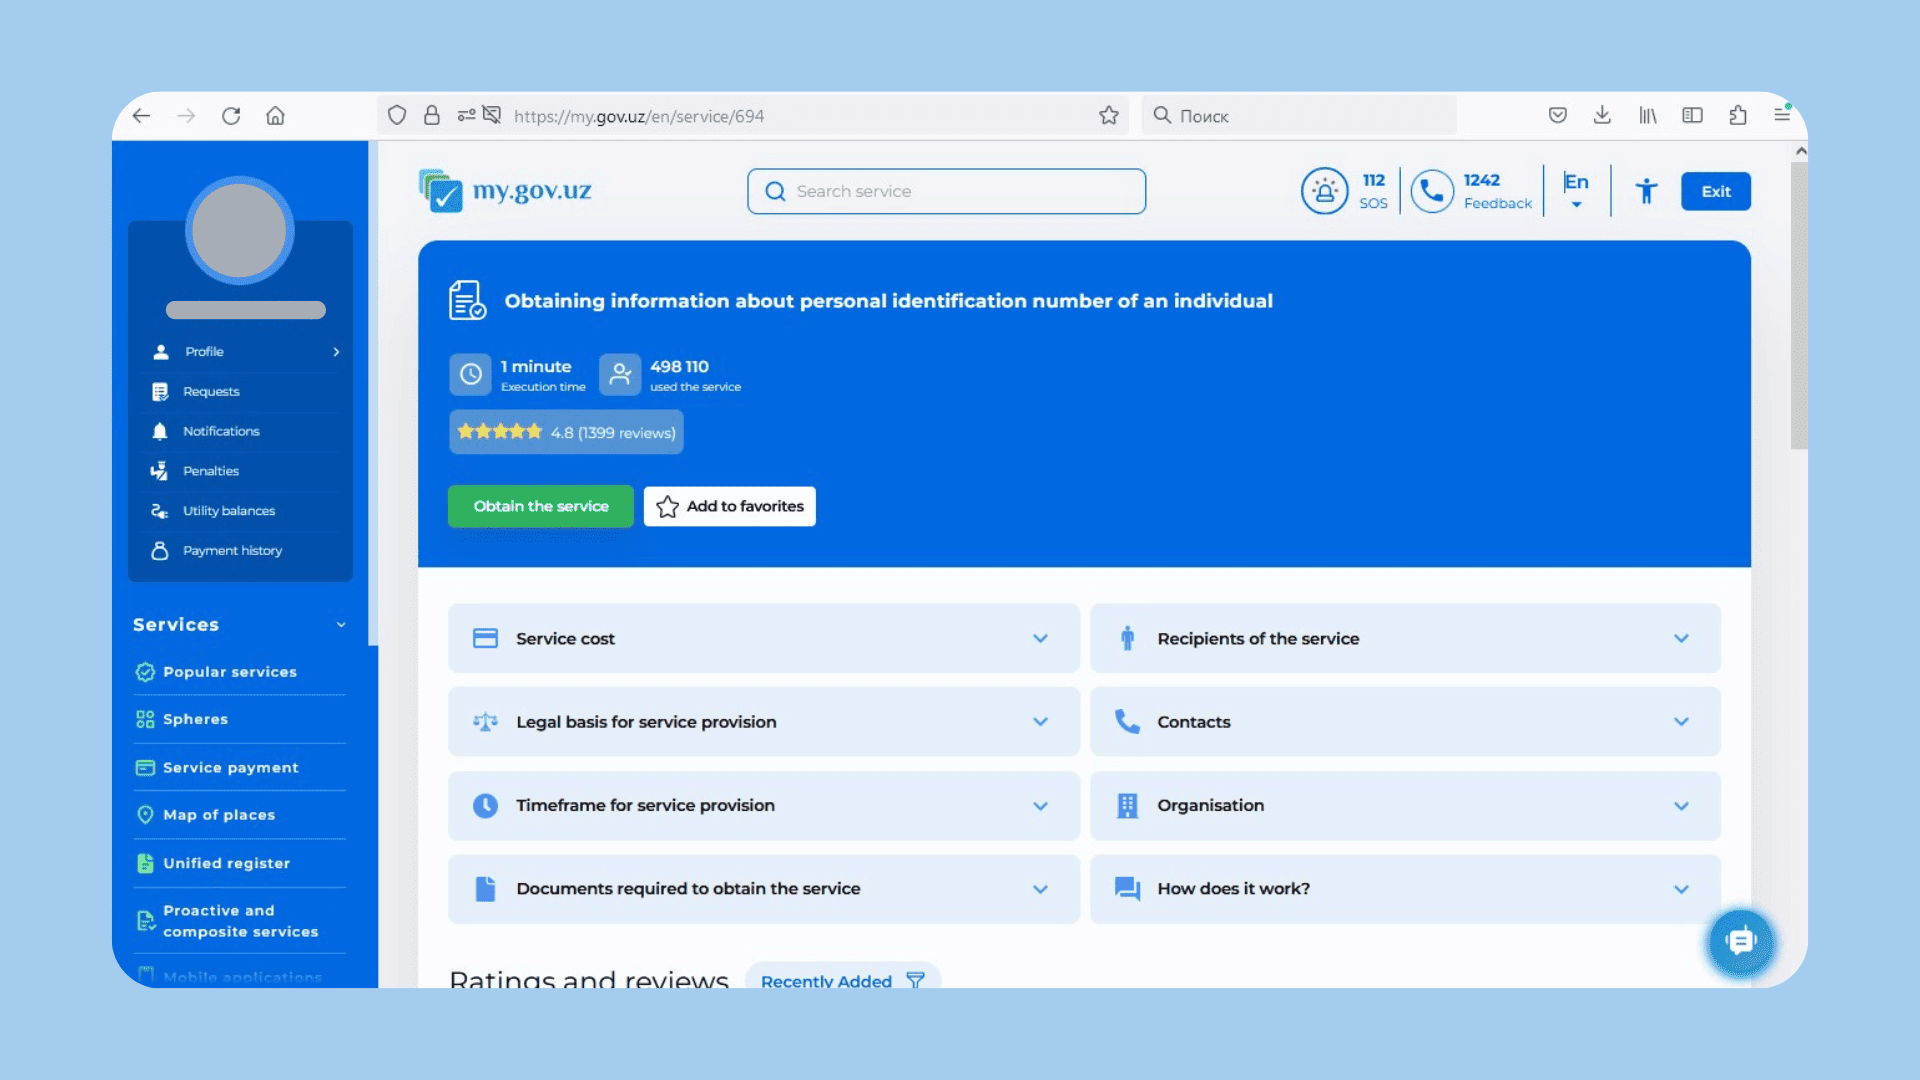Screen dimensions: 1920x1080
Task: Open browser downloads icon
Action: click(x=1602, y=116)
